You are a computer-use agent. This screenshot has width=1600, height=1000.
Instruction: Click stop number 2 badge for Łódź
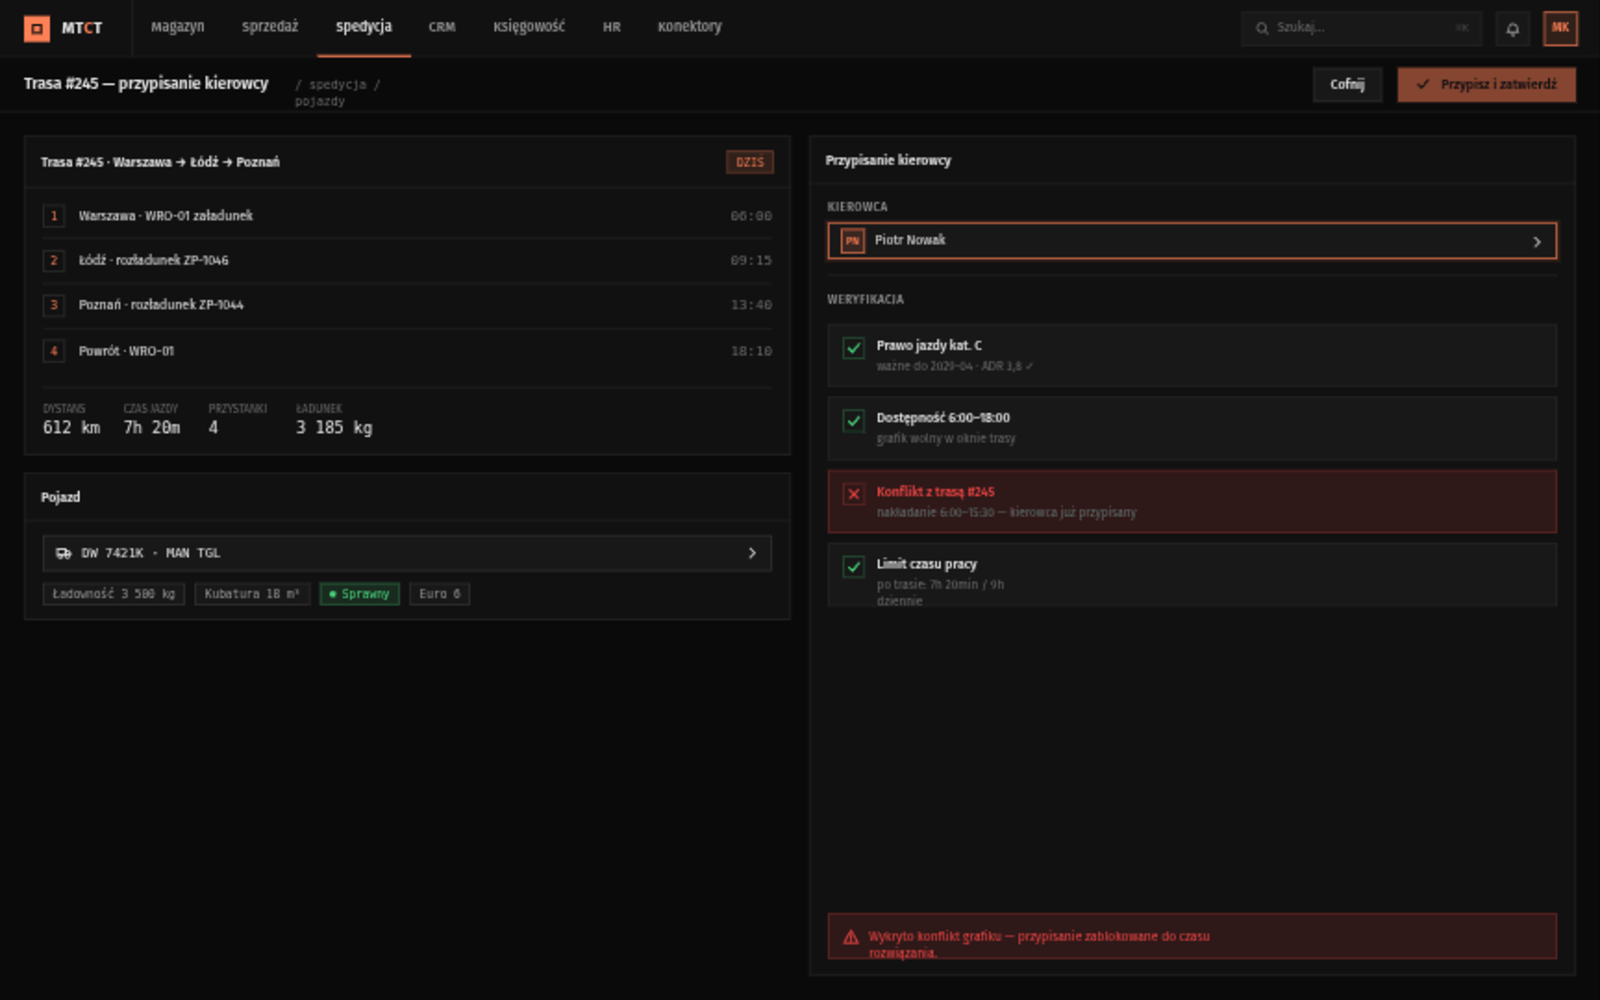tap(54, 260)
